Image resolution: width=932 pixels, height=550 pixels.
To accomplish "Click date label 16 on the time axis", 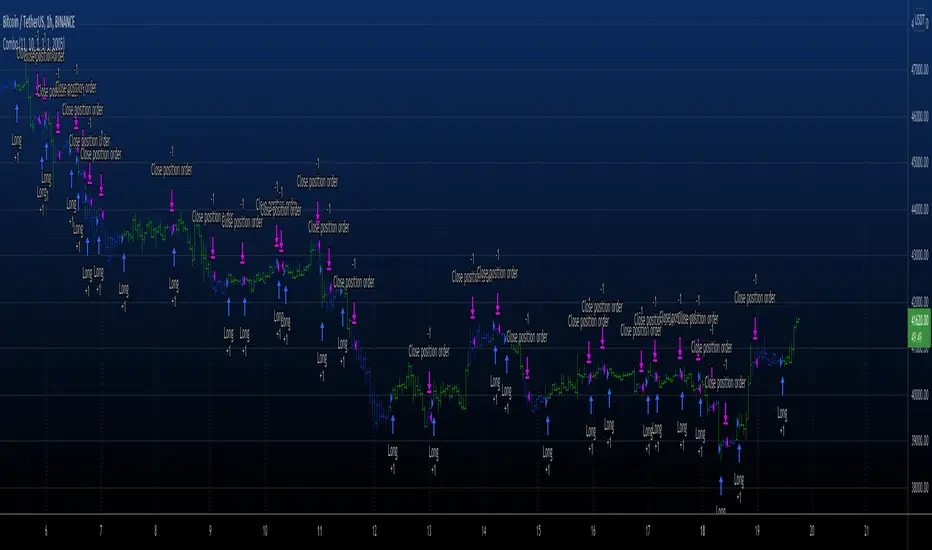I will [593, 530].
